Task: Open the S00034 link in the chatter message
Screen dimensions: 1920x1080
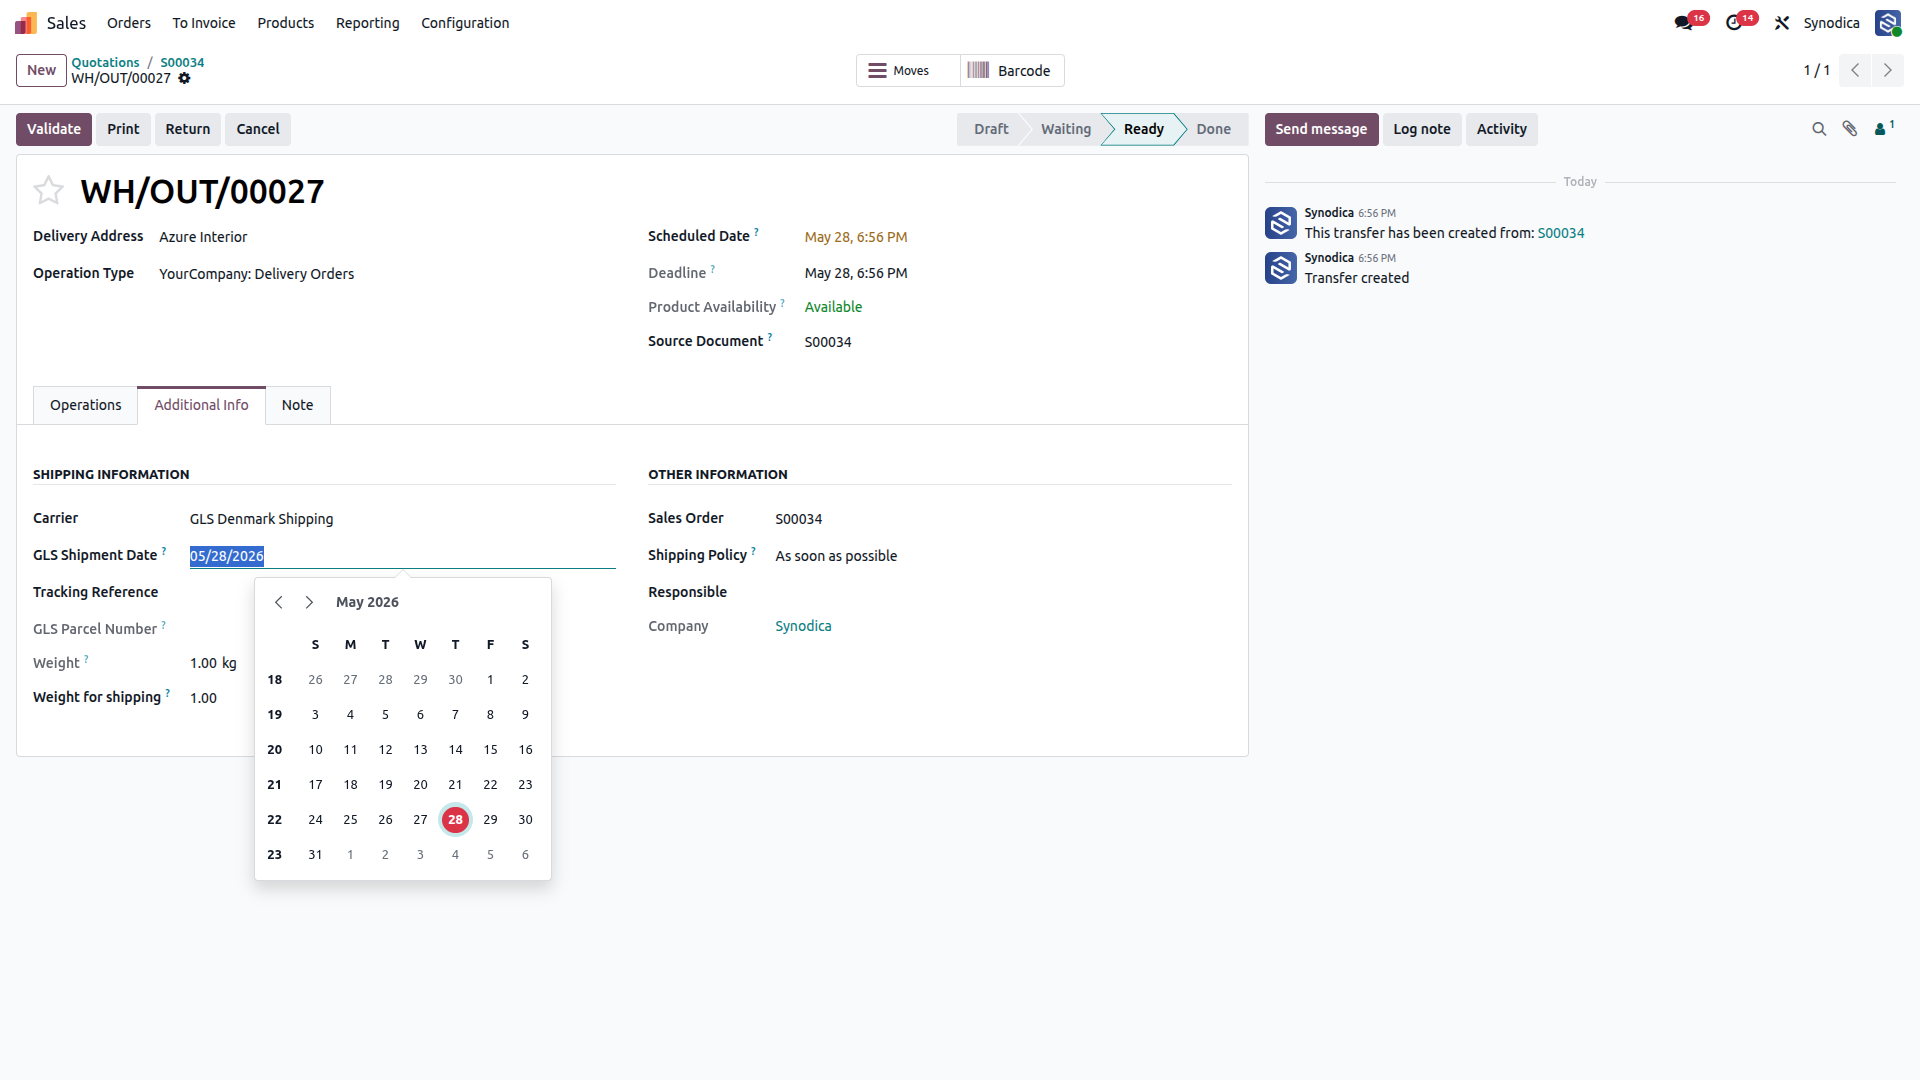Action: click(x=1561, y=233)
